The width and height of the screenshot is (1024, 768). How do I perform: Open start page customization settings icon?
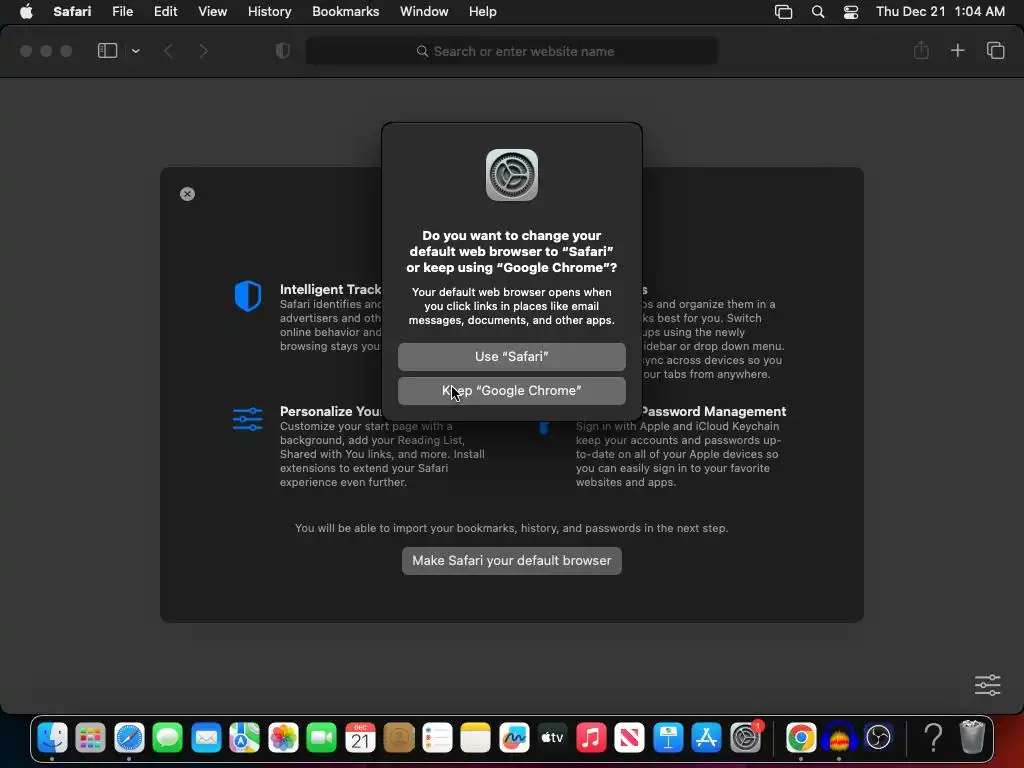[x=987, y=685]
